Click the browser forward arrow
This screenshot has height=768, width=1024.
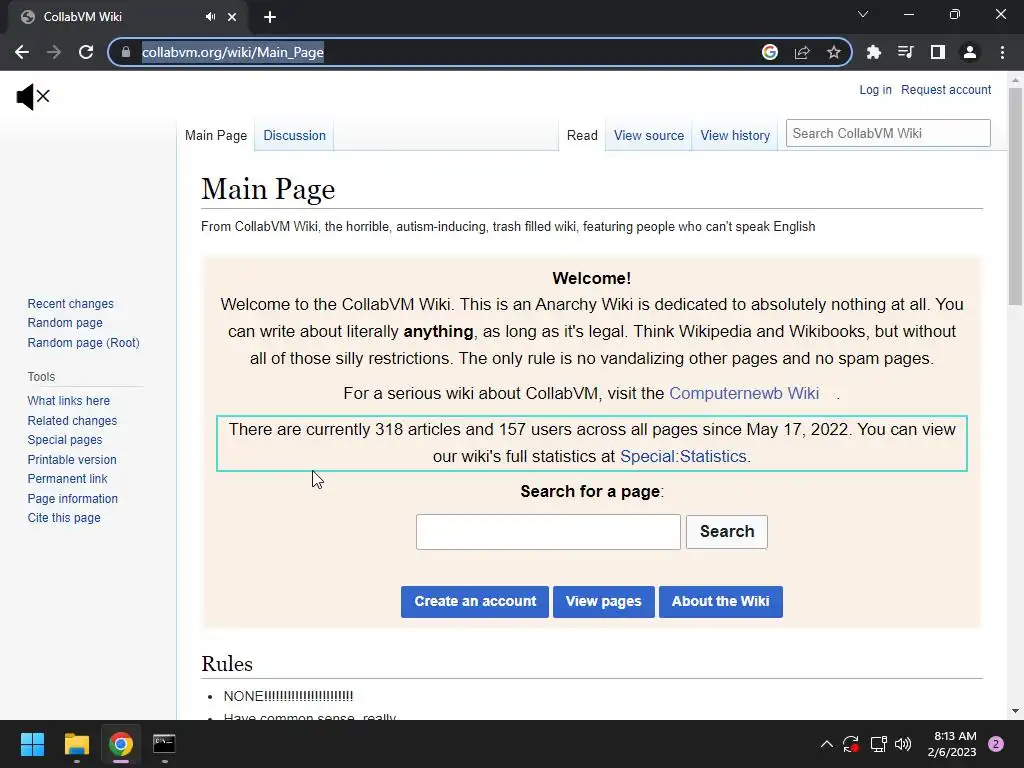[x=54, y=52]
